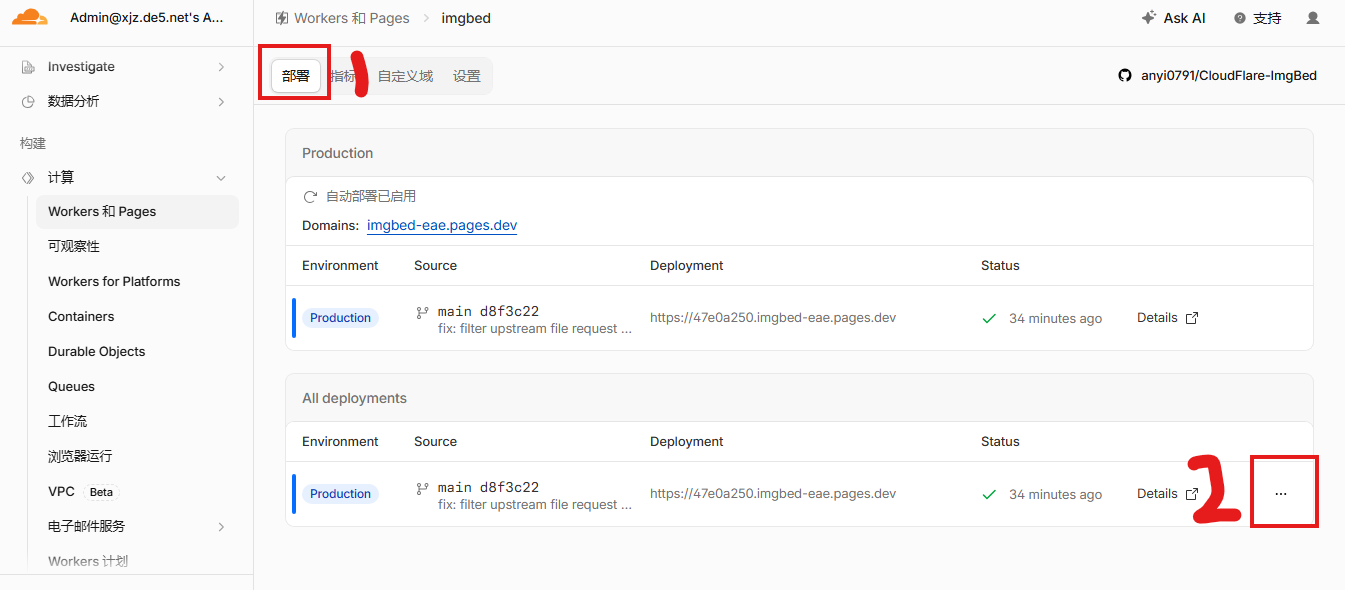Click the imgbed breadcrumb text
Image resolution: width=1345 pixels, height=590 pixels.
tap(466, 18)
